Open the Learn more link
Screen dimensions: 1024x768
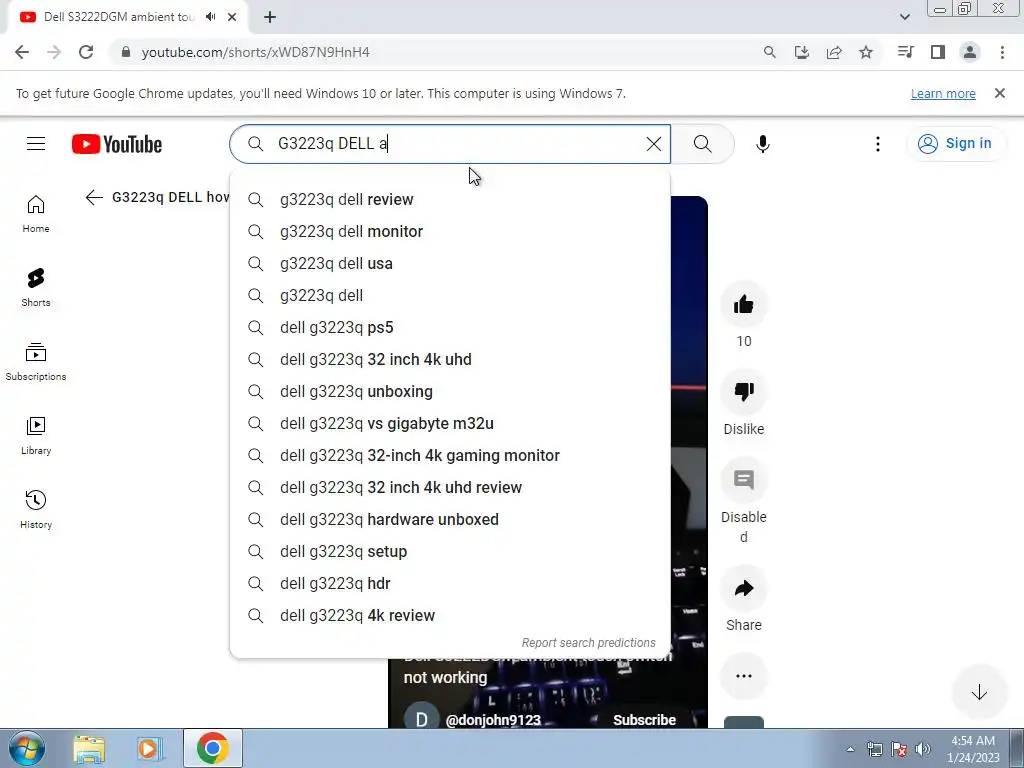coord(943,93)
